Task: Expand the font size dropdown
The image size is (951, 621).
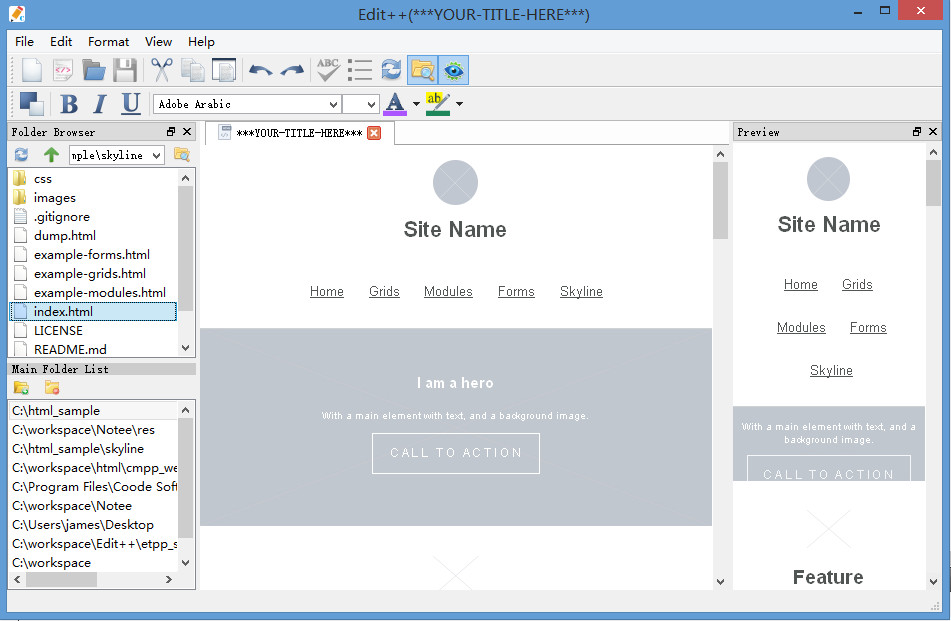Action: [x=361, y=104]
